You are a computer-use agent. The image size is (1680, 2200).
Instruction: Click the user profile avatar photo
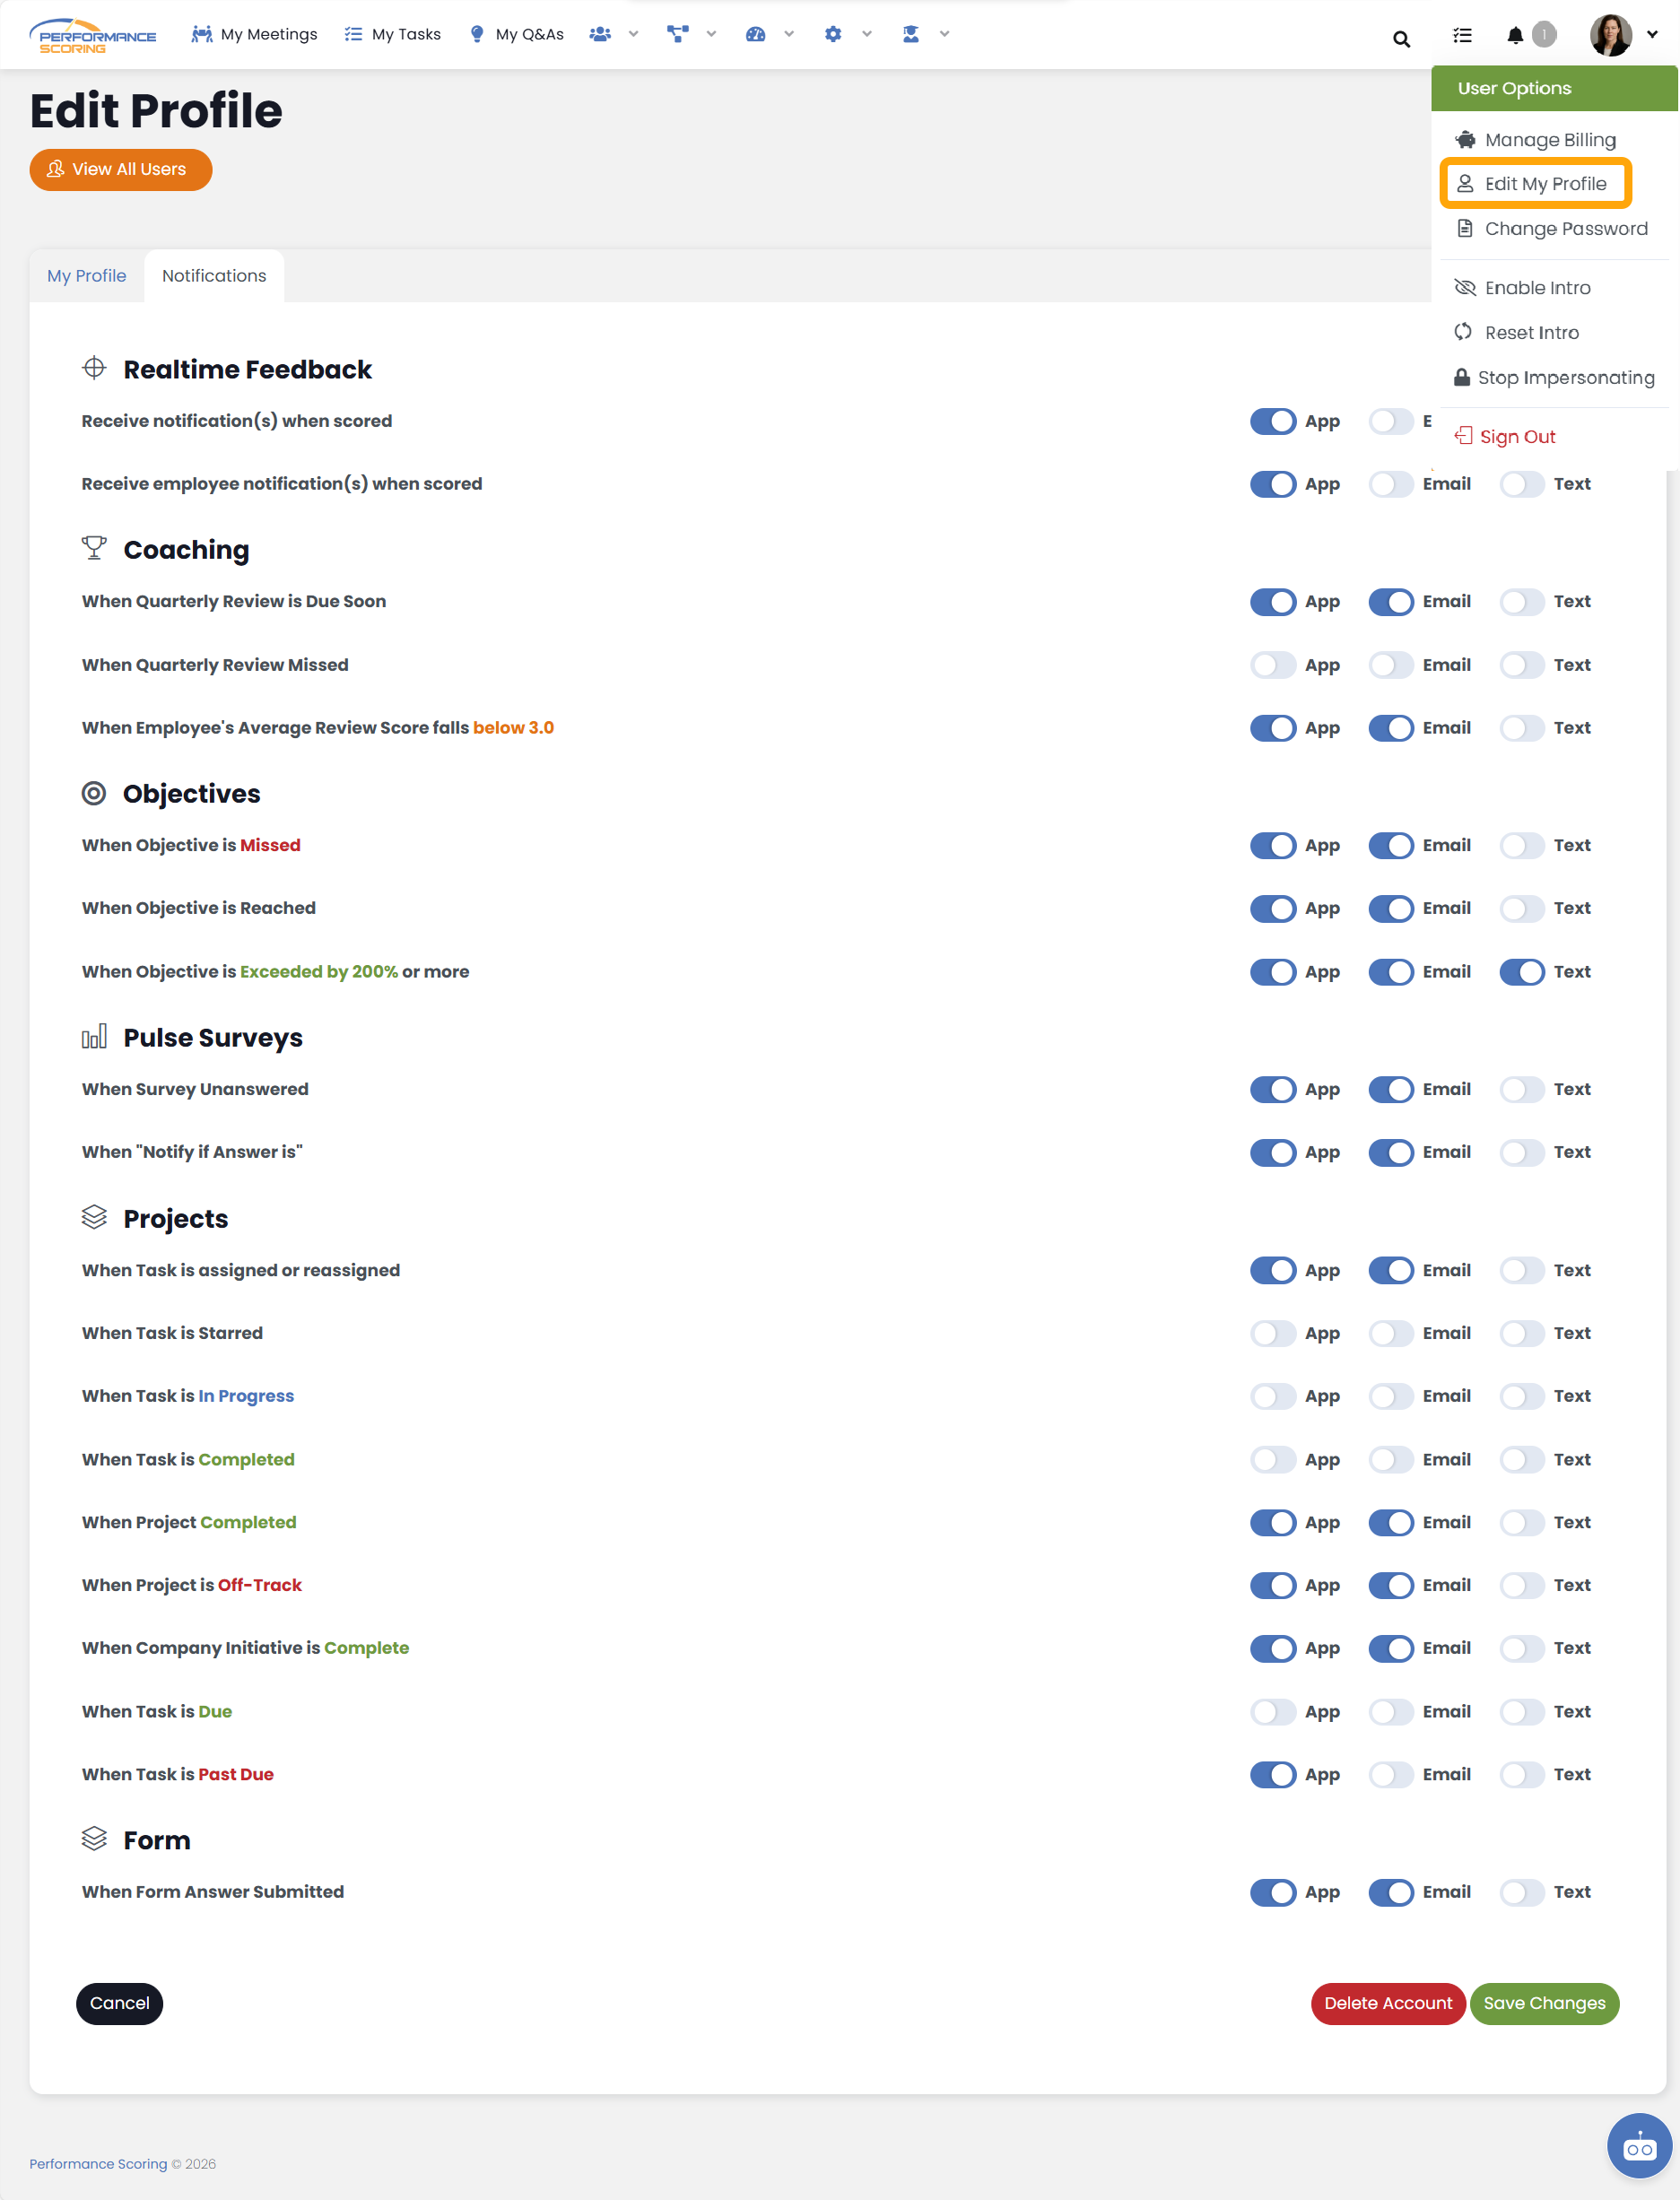1610,36
